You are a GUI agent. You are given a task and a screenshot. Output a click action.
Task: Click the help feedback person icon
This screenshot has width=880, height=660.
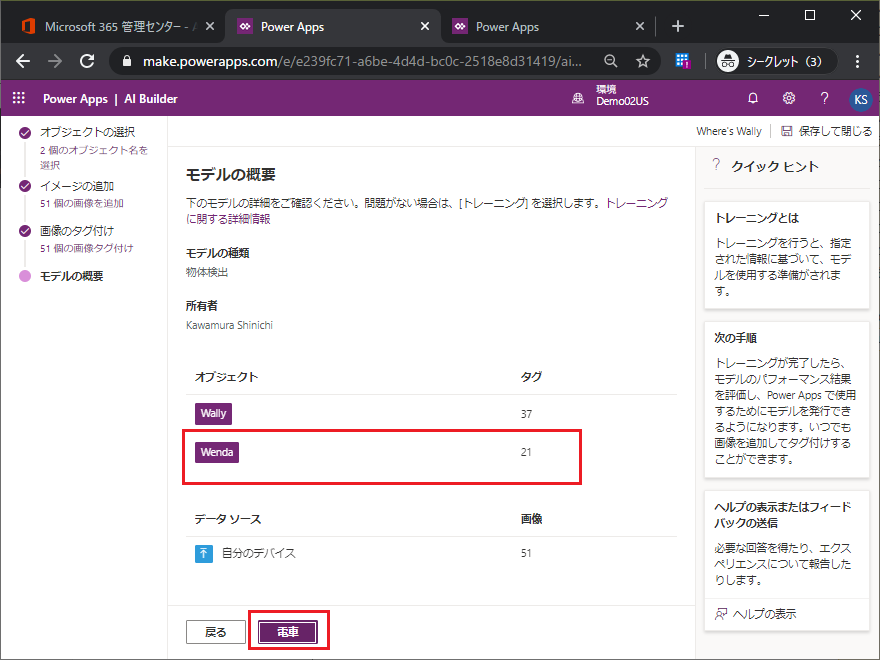click(x=721, y=614)
